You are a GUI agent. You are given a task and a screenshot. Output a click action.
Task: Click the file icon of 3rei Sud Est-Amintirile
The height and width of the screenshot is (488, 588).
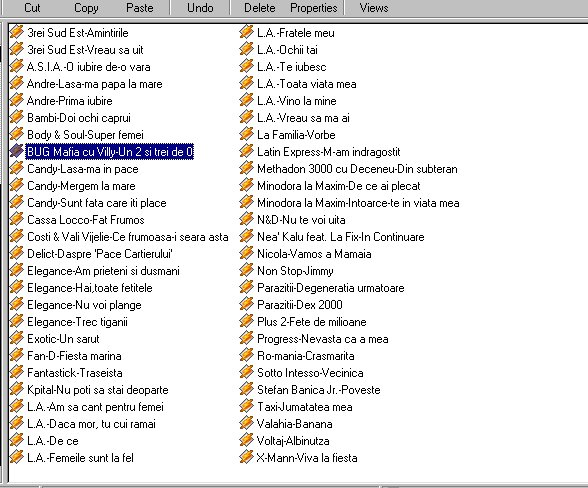pos(16,32)
